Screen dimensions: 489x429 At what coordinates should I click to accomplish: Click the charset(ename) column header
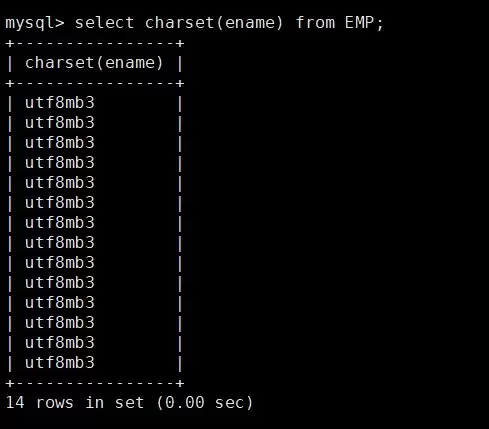94,63
